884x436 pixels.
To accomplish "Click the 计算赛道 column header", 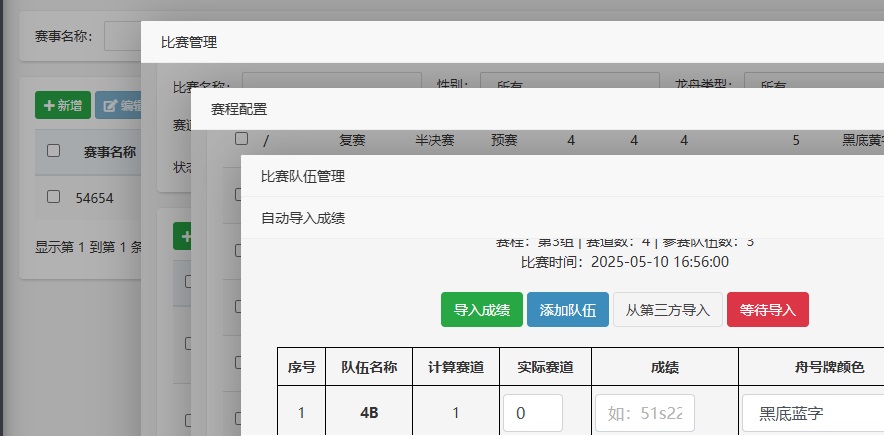I will pos(456,368).
